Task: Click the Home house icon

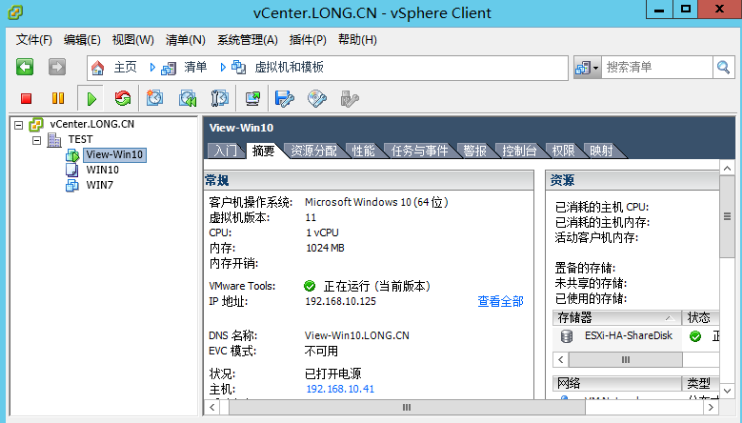Action: tap(97, 68)
